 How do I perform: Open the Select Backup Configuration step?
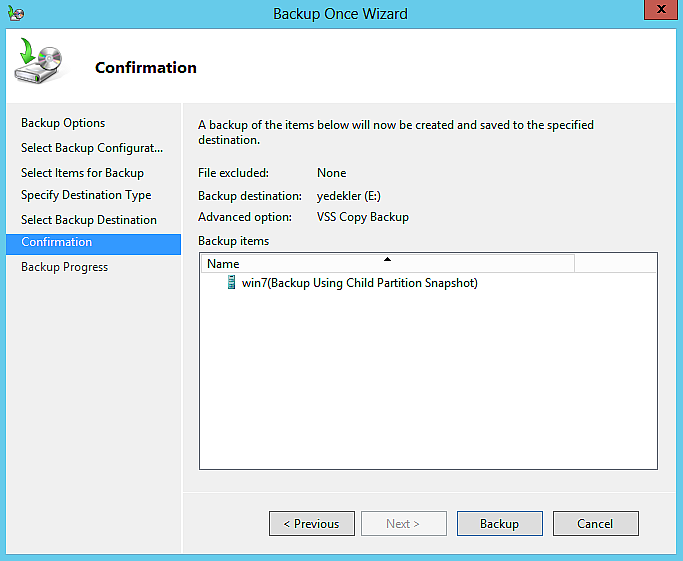92,148
